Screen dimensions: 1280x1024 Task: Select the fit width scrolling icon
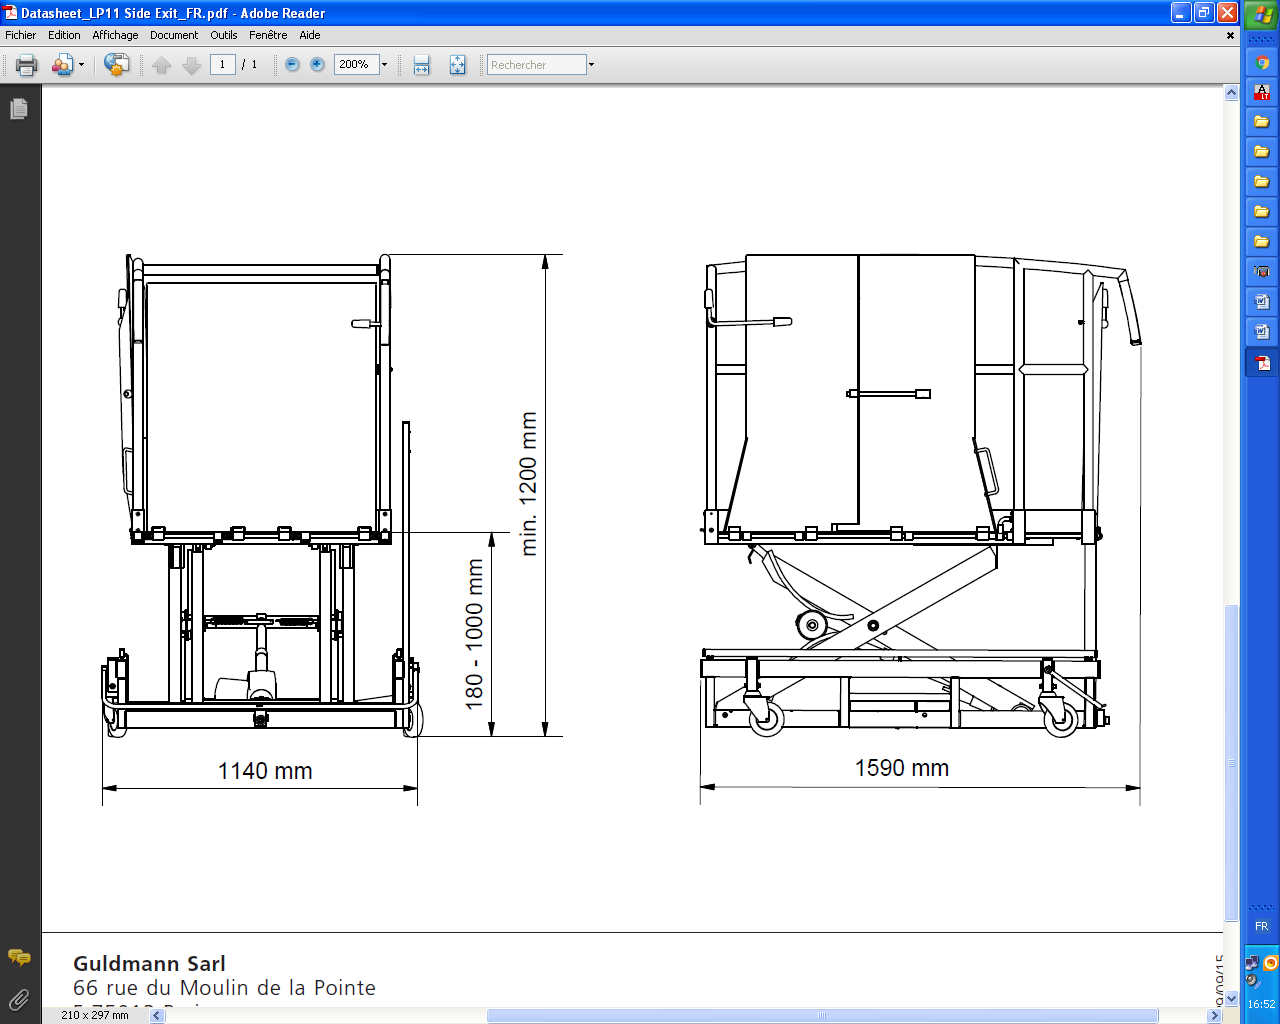click(422, 65)
